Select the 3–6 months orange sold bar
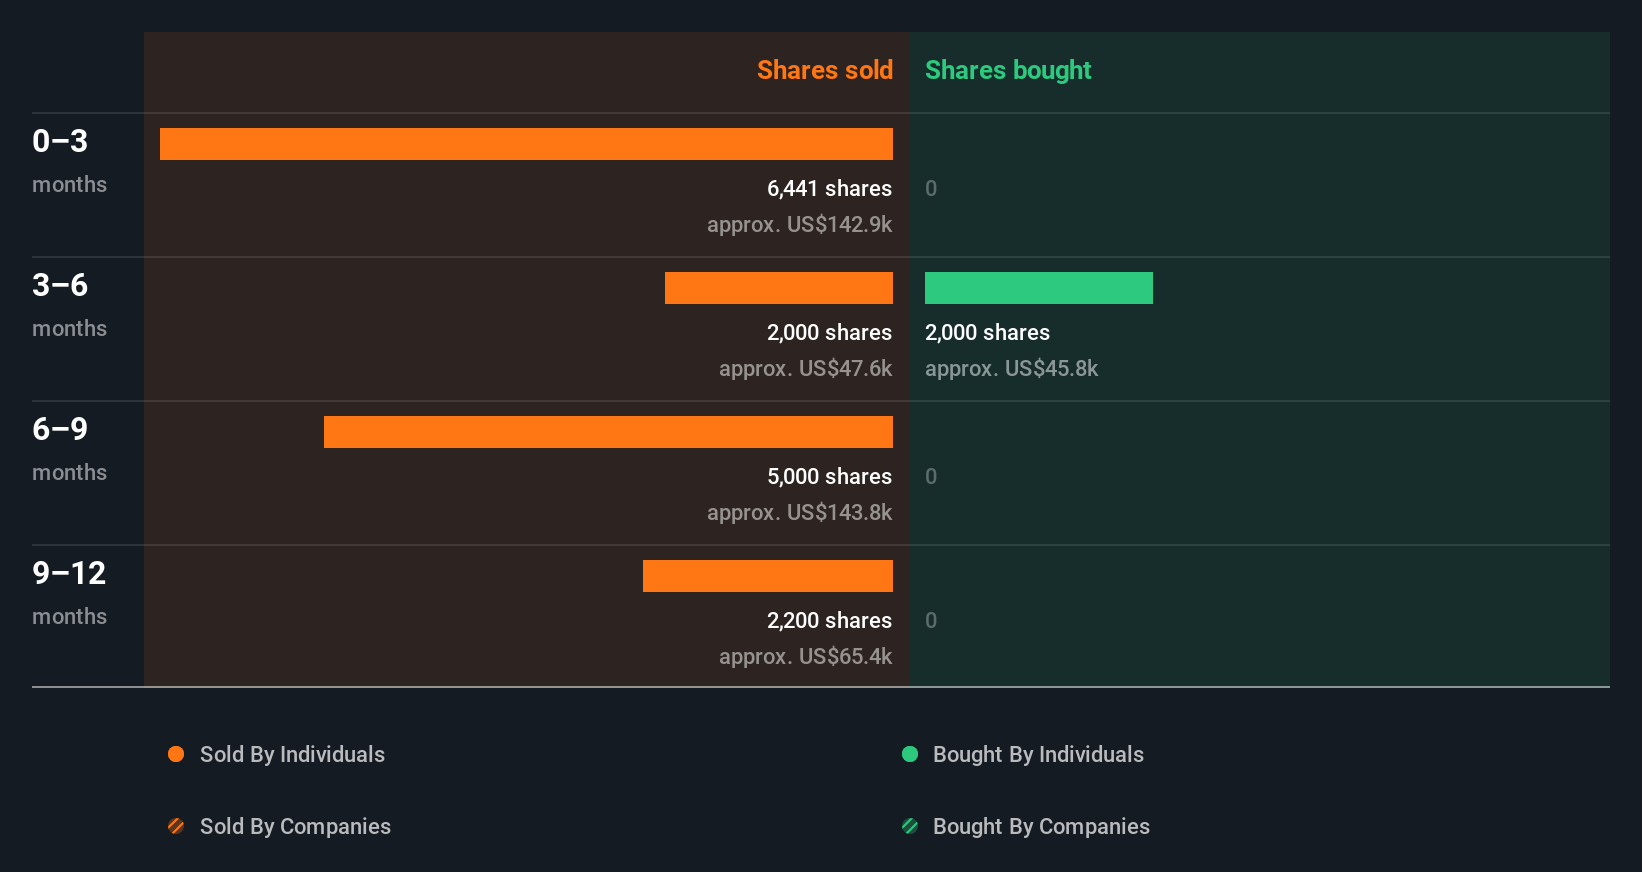Viewport: 1642px width, 872px height. click(x=779, y=288)
